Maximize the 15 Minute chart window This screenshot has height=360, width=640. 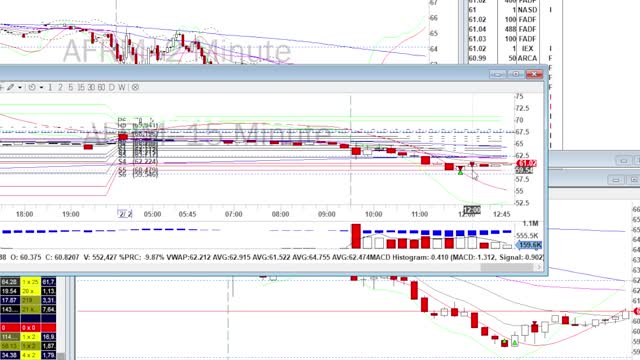point(516,74)
